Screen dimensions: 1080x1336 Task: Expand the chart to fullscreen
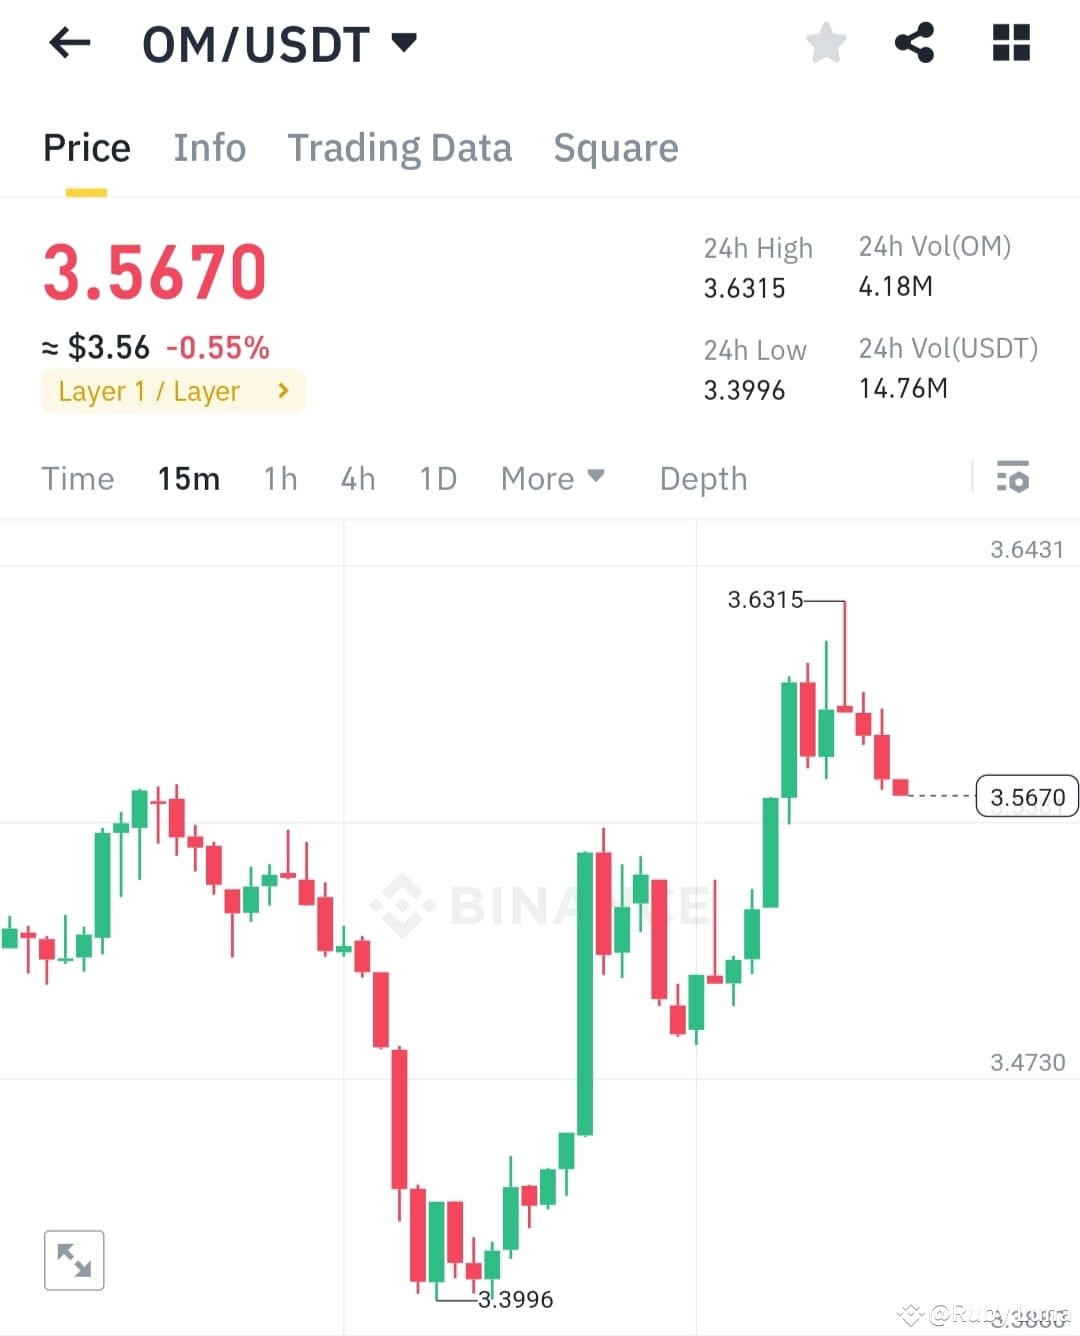[74, 1259]
